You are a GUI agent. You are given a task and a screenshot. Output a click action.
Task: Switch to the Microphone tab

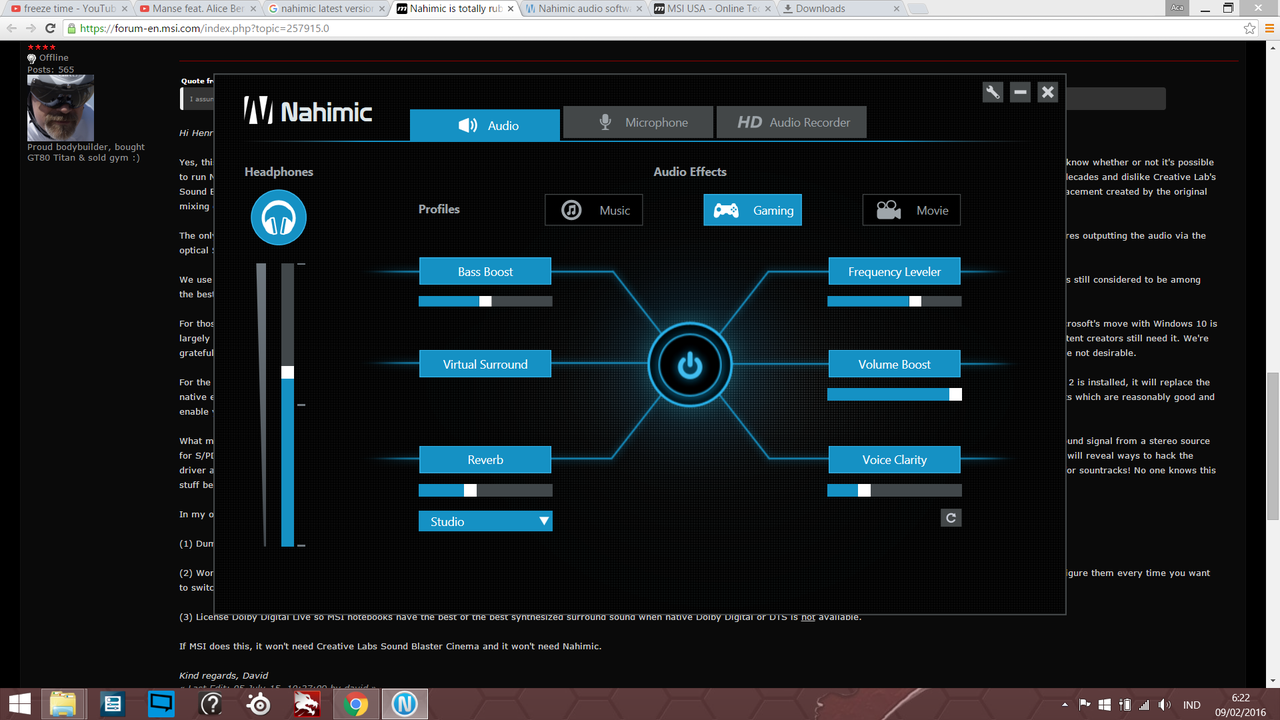click(638, 122)
